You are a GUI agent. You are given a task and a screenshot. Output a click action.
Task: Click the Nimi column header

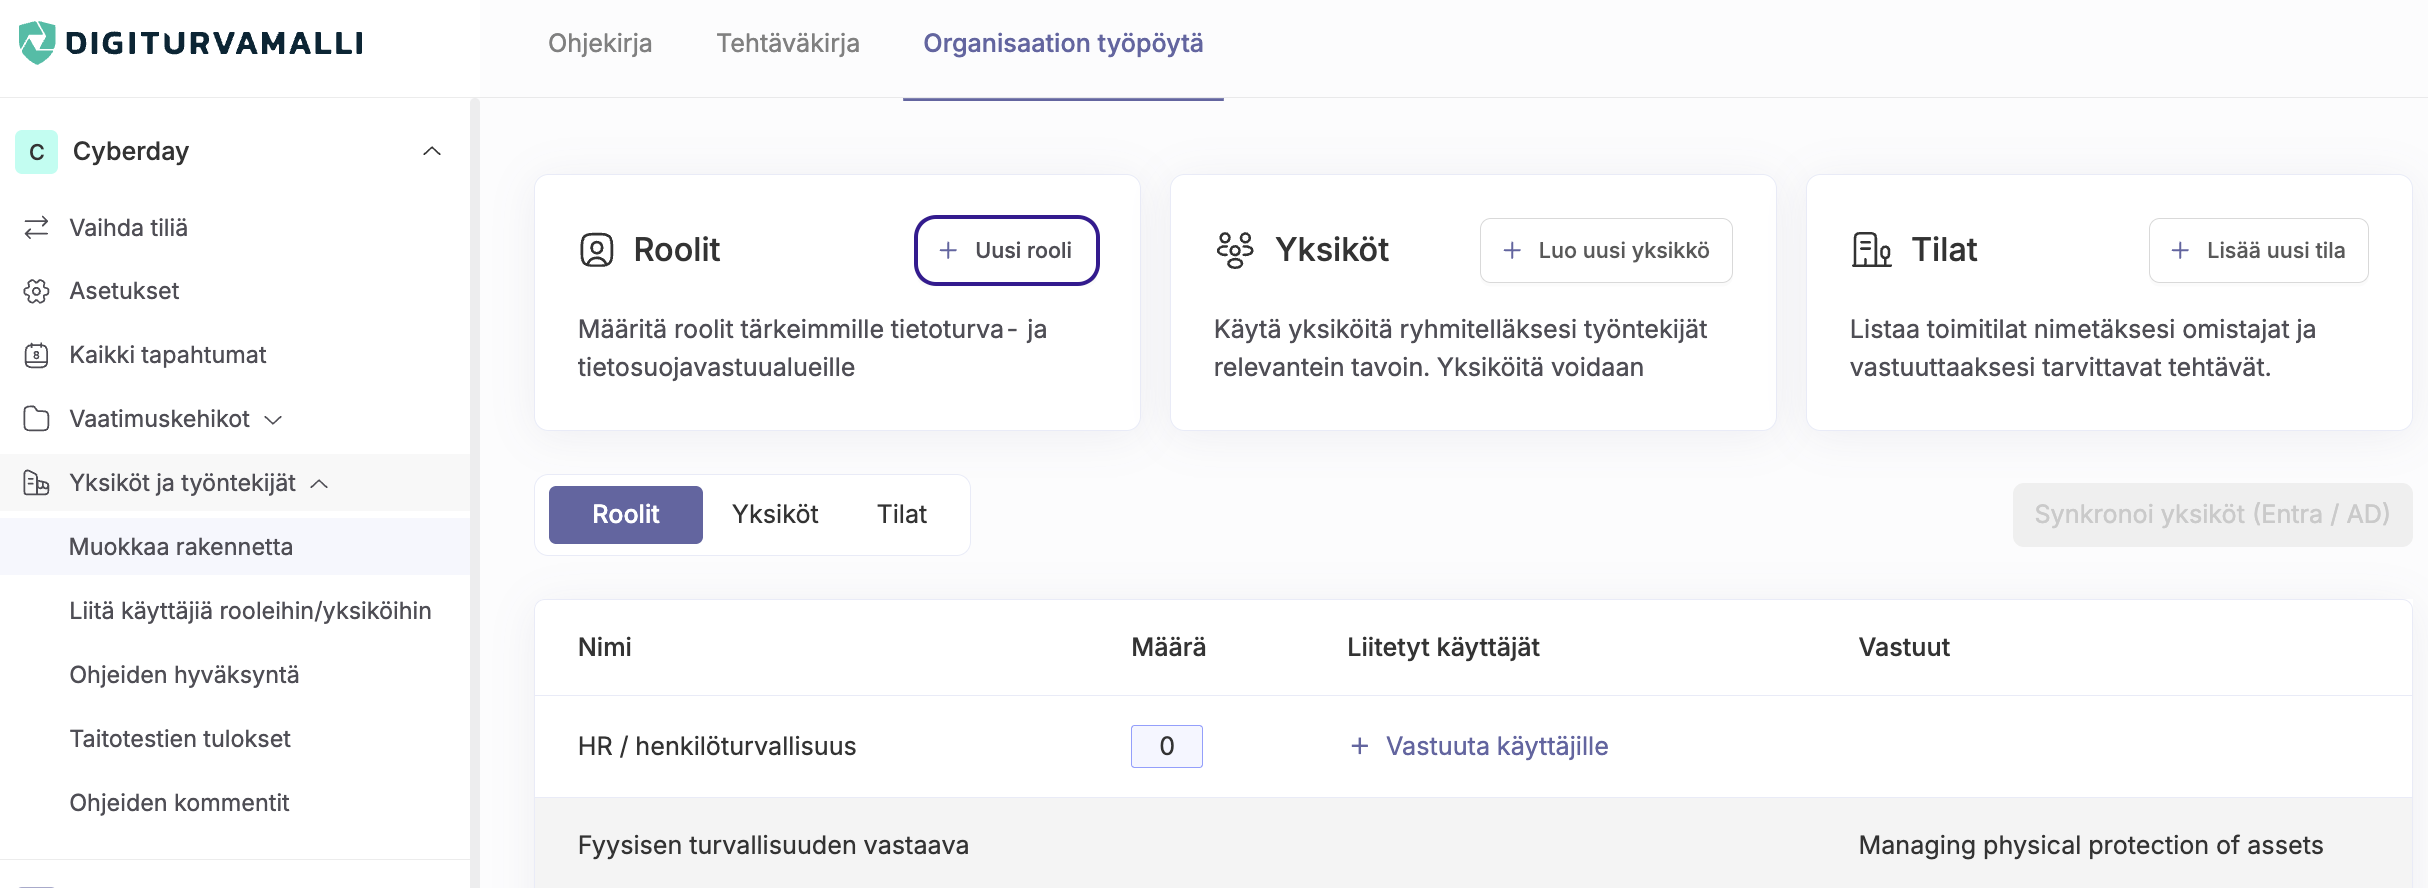(605, 647)
